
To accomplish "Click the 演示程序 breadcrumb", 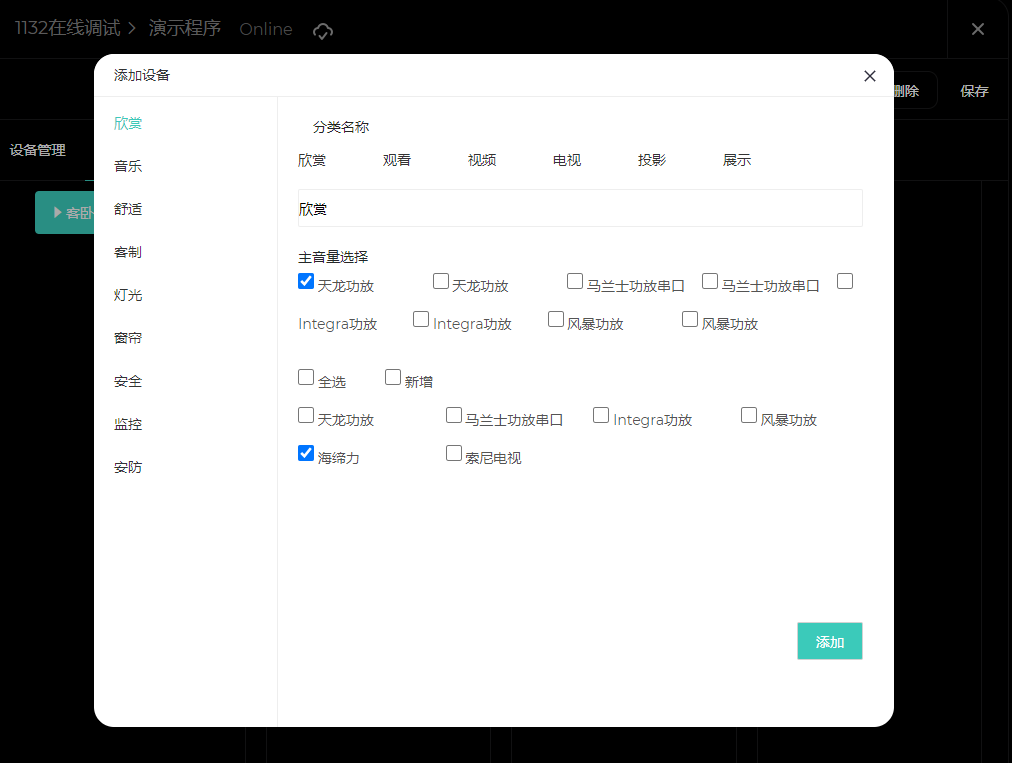I will click(x=185, y=28).
